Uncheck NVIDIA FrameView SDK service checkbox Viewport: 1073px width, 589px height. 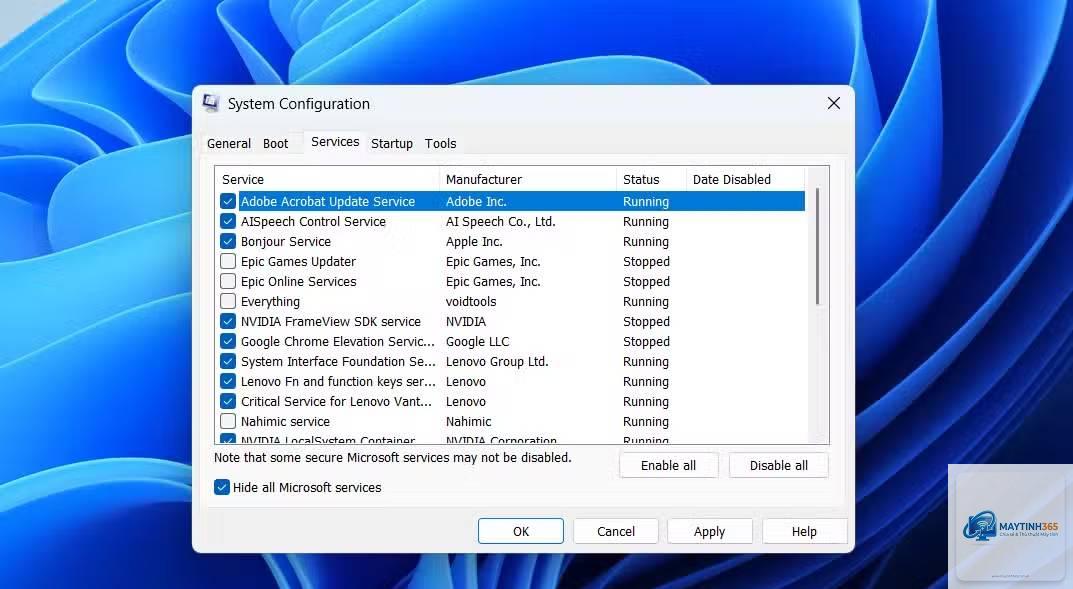(x=228, y=321)
